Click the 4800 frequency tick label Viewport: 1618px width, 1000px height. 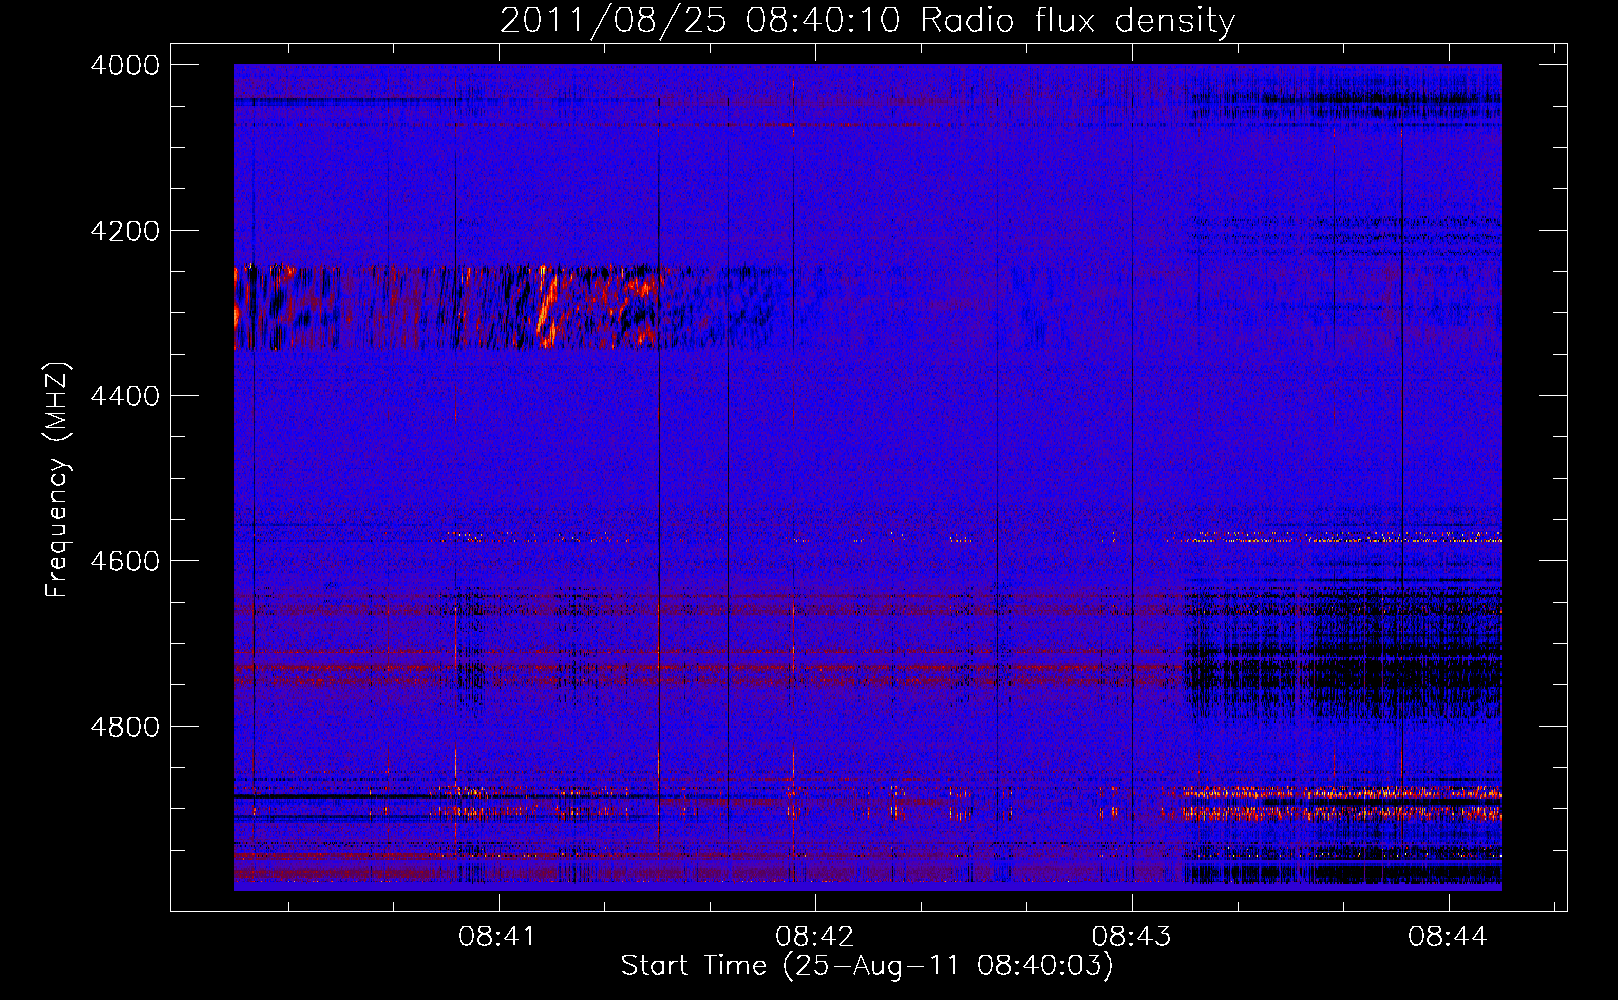[x=125, y=727]
